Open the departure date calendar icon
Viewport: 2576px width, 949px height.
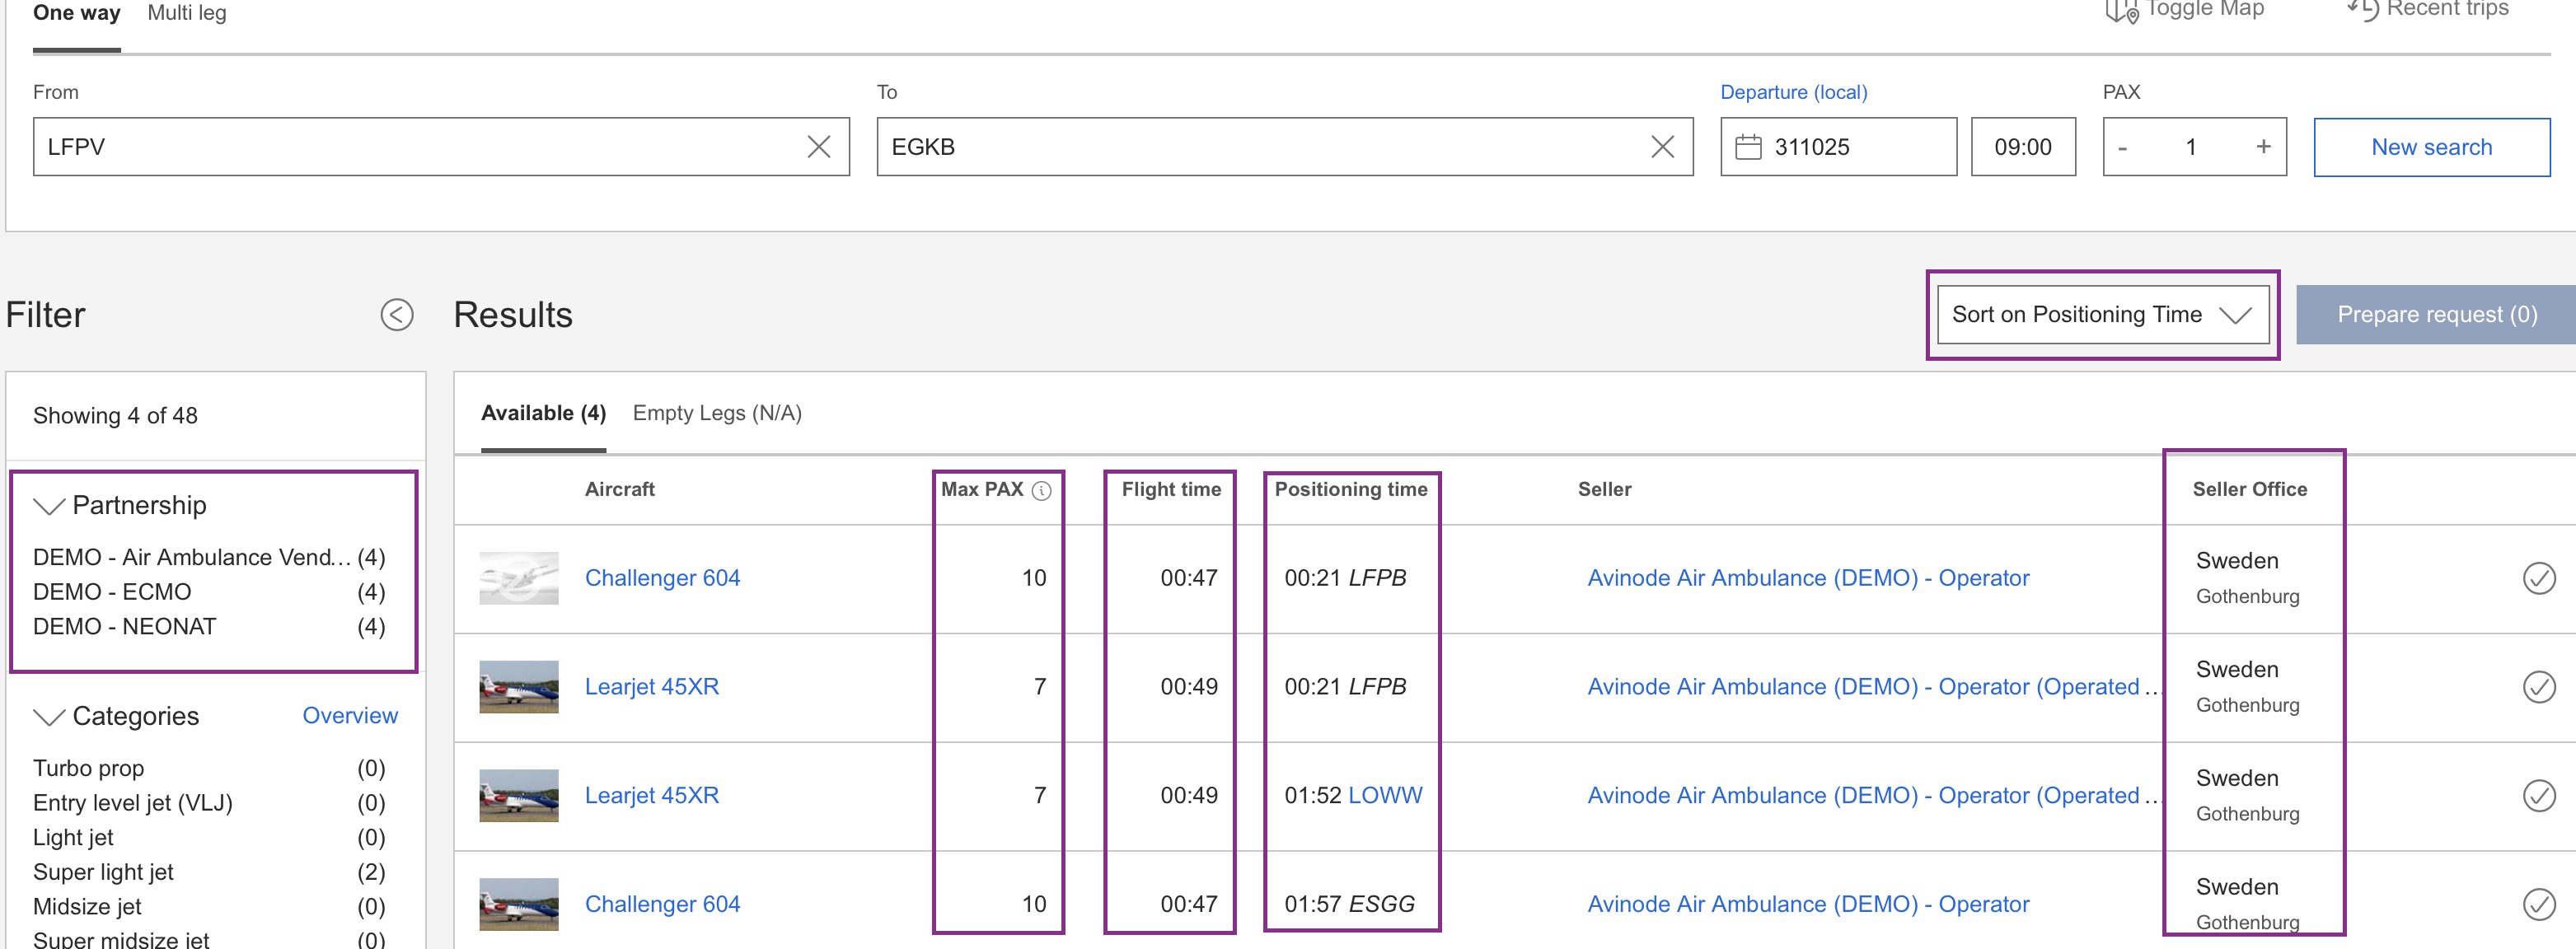tap(1747, 147)
